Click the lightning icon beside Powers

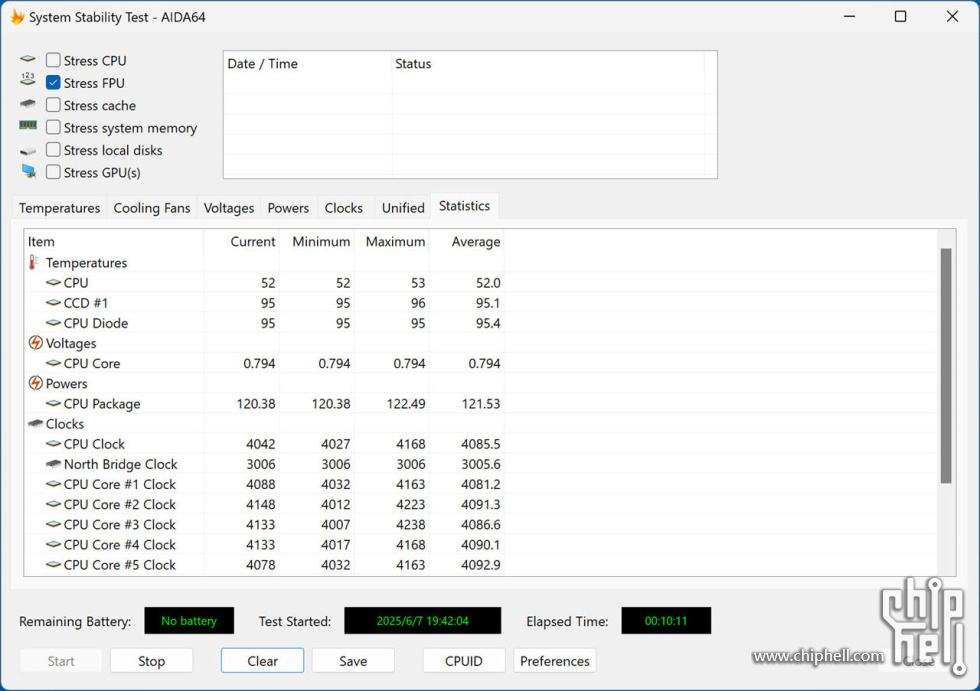coord(36,383)
